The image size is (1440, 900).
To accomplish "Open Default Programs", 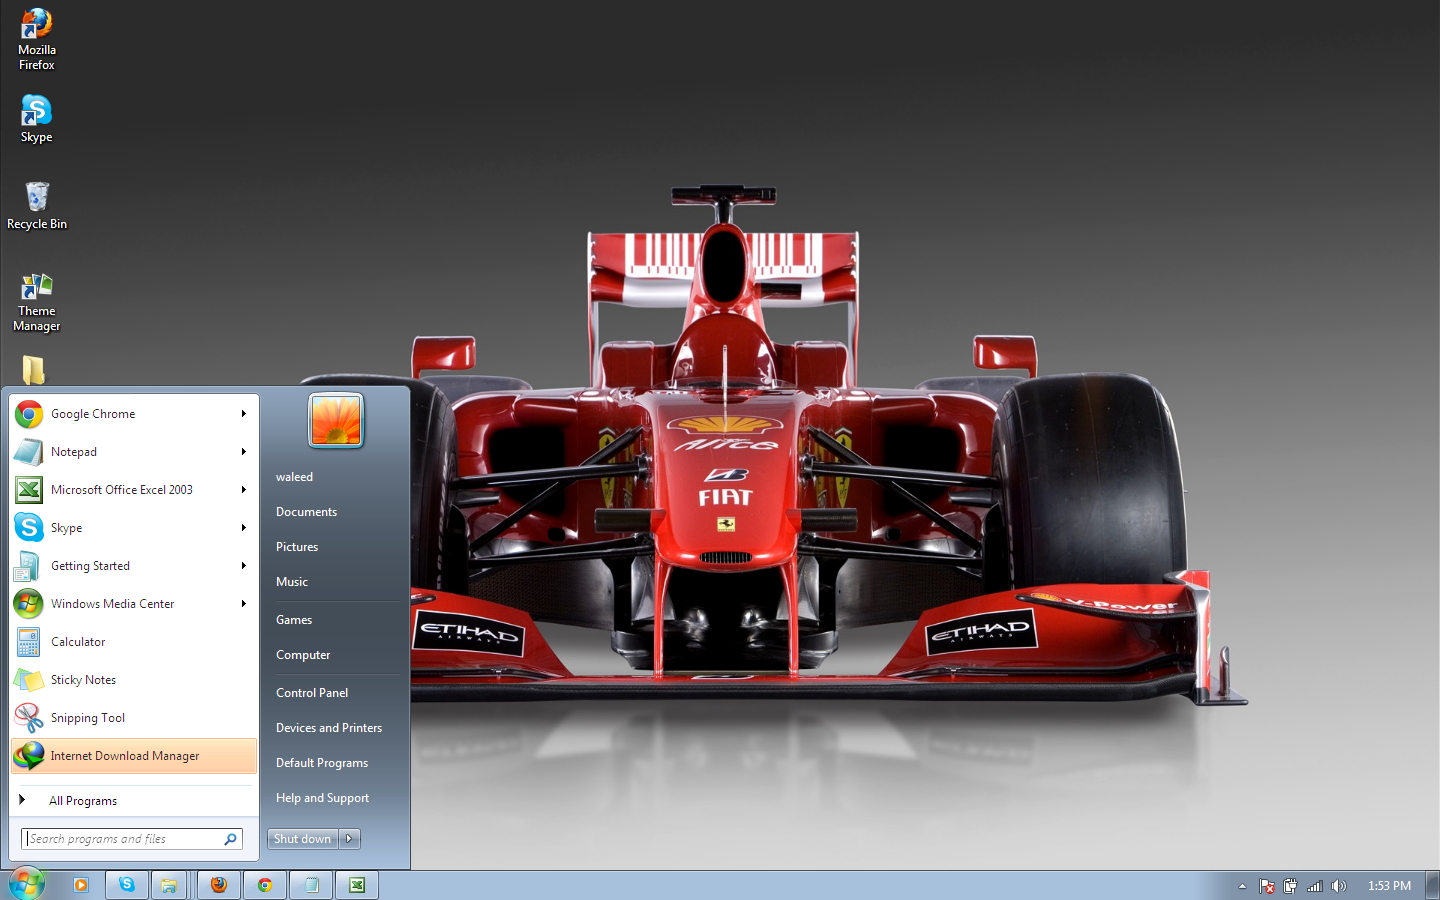I will [x=322, y=763].
